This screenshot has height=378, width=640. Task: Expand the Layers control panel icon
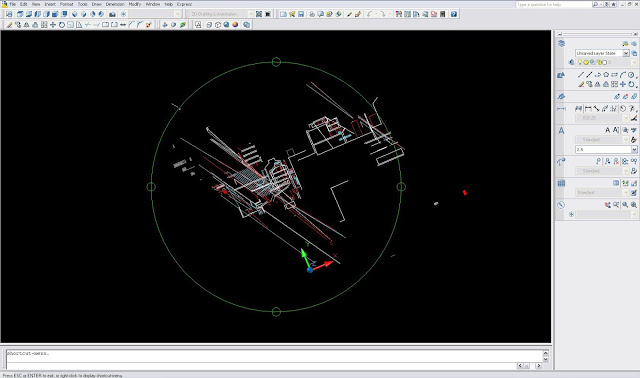click(562, 43)
